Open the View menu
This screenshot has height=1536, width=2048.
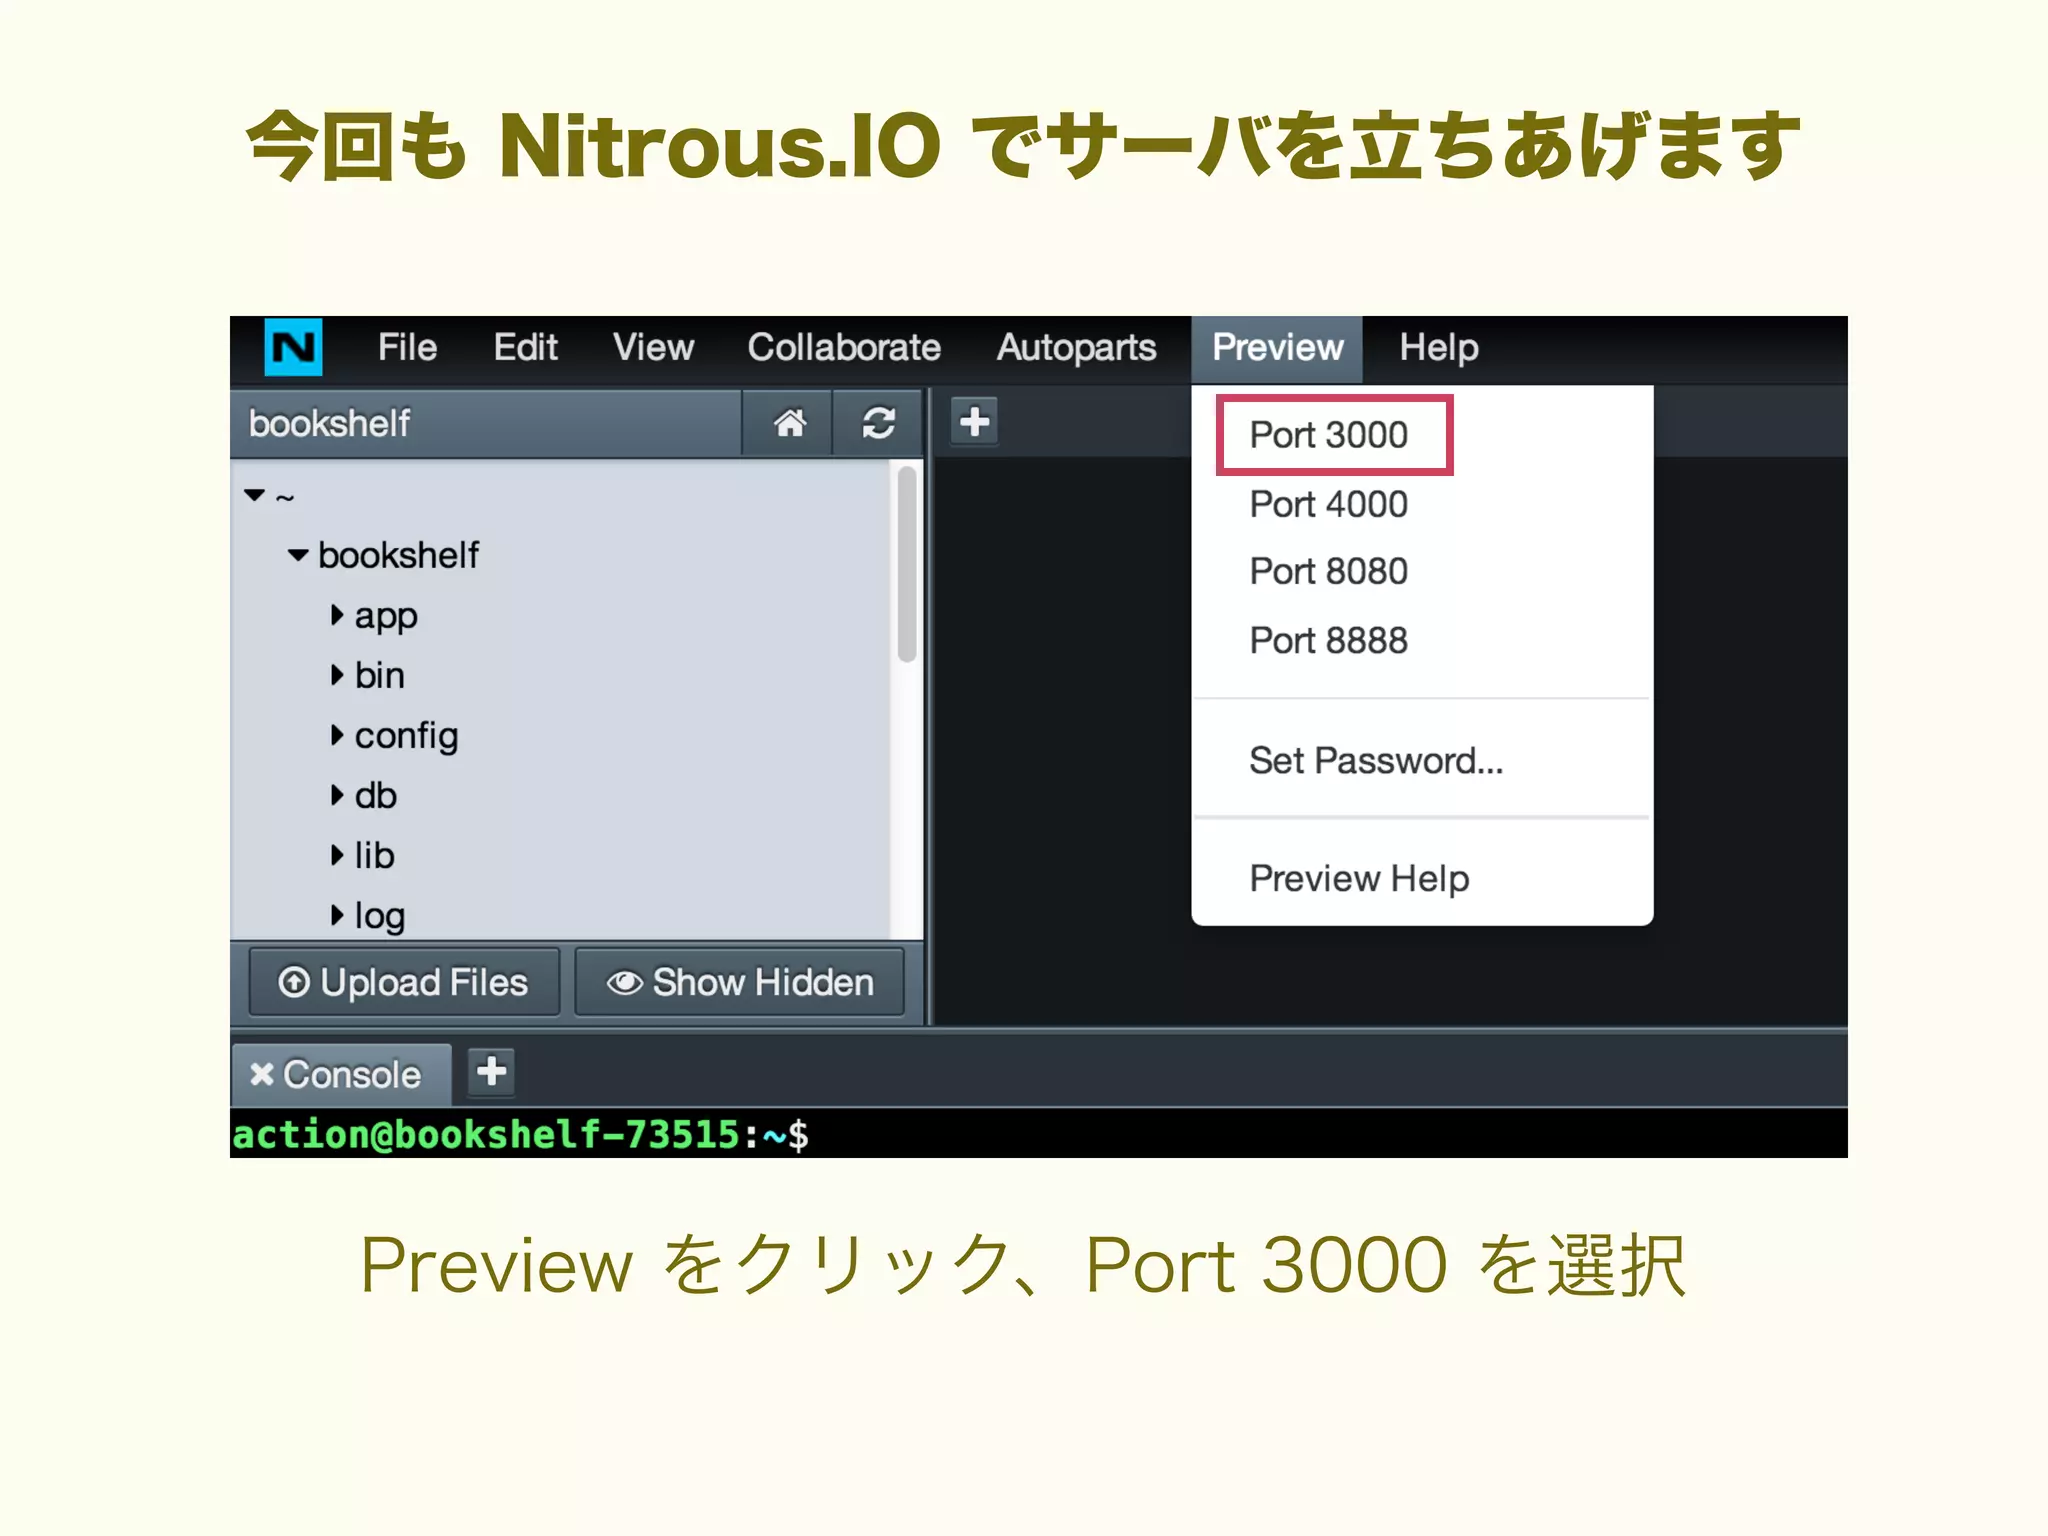653,347
